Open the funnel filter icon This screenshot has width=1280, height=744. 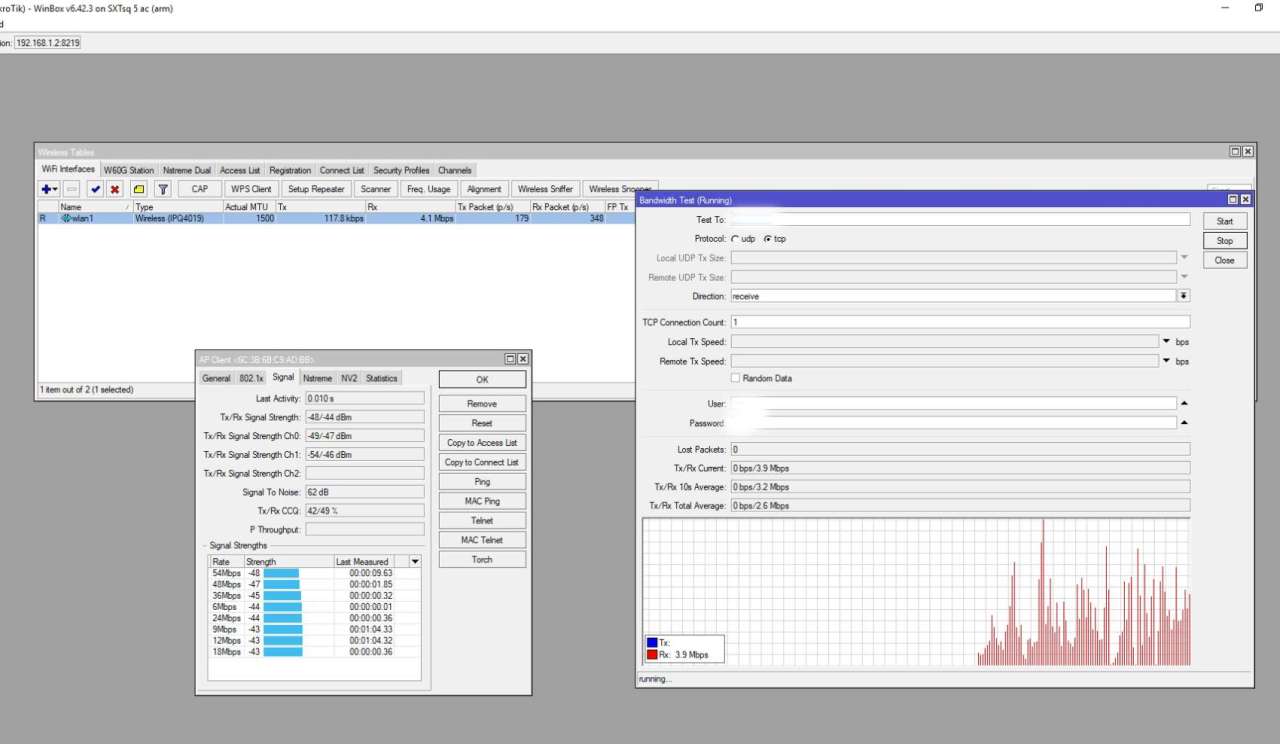[x=163, y=189]
